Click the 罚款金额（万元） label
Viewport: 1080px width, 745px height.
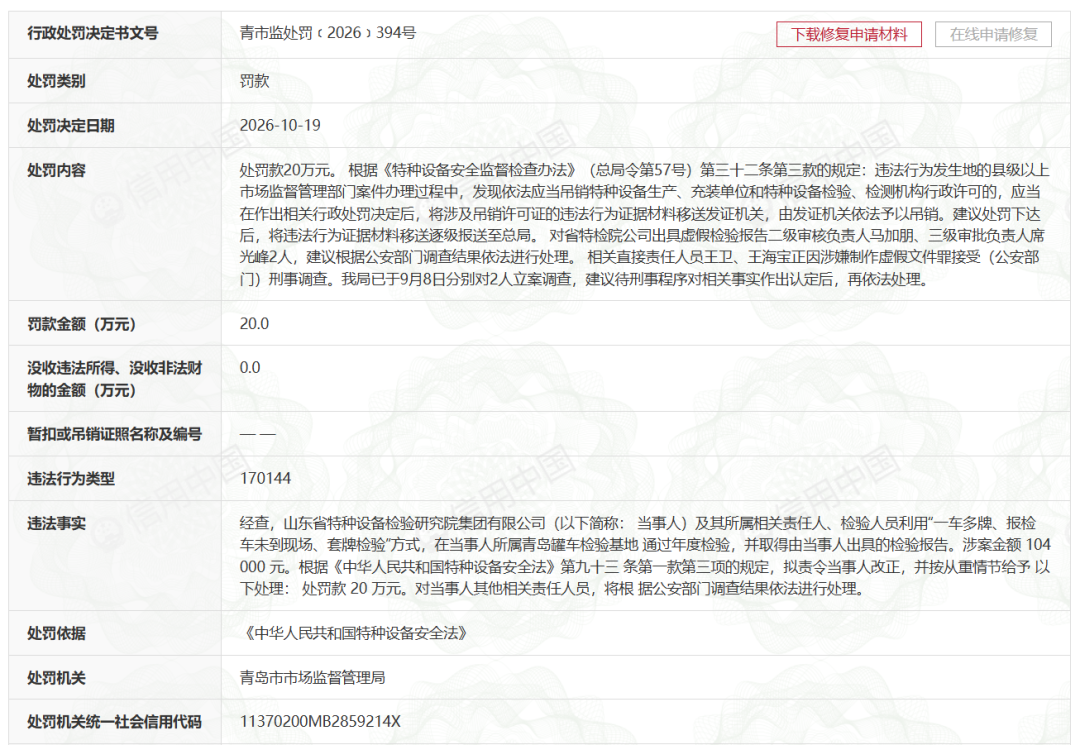82,324
